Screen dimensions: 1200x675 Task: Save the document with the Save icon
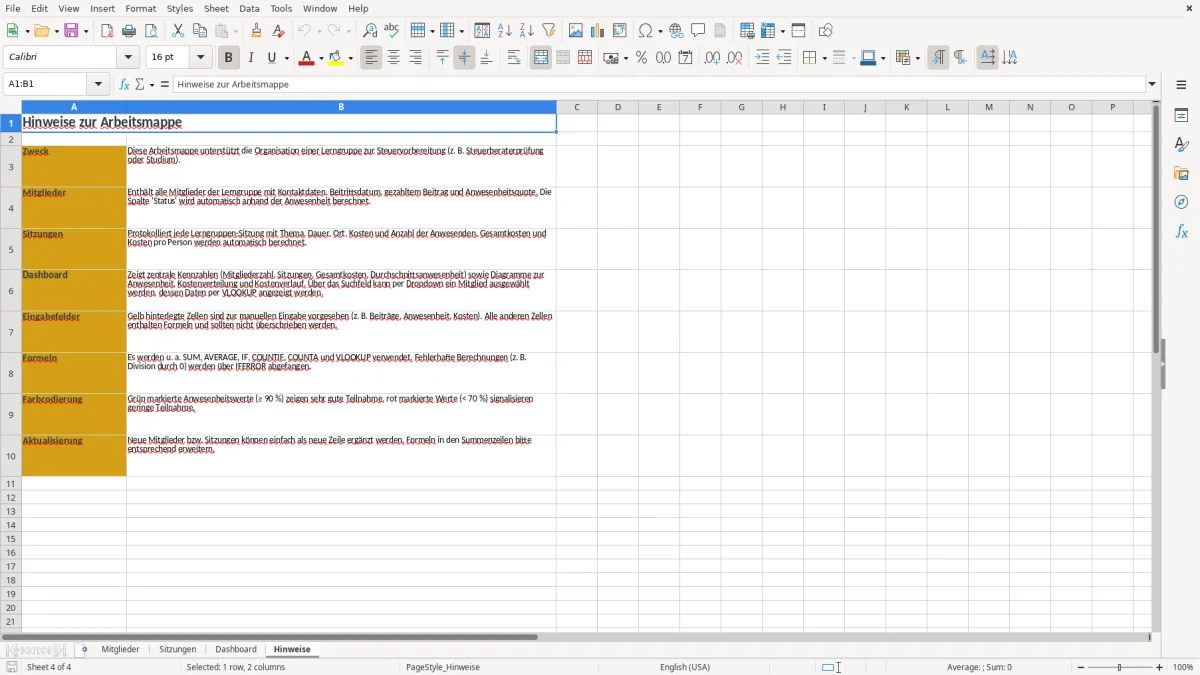click(x=71, y=31)
